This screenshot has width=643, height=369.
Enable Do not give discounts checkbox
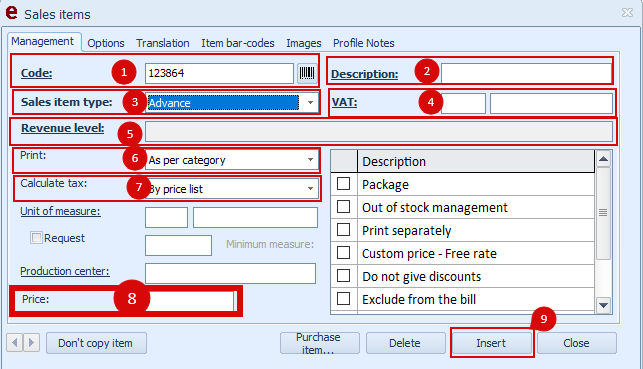343,275
